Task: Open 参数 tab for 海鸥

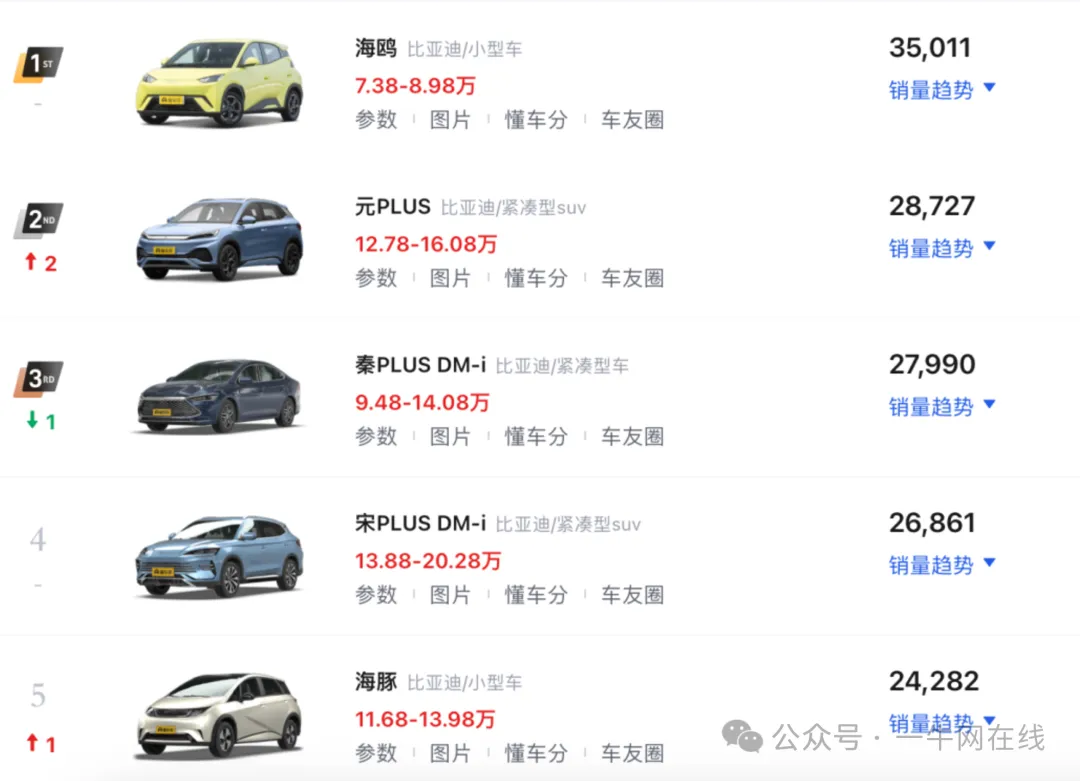Action: (x=376, y=120)
